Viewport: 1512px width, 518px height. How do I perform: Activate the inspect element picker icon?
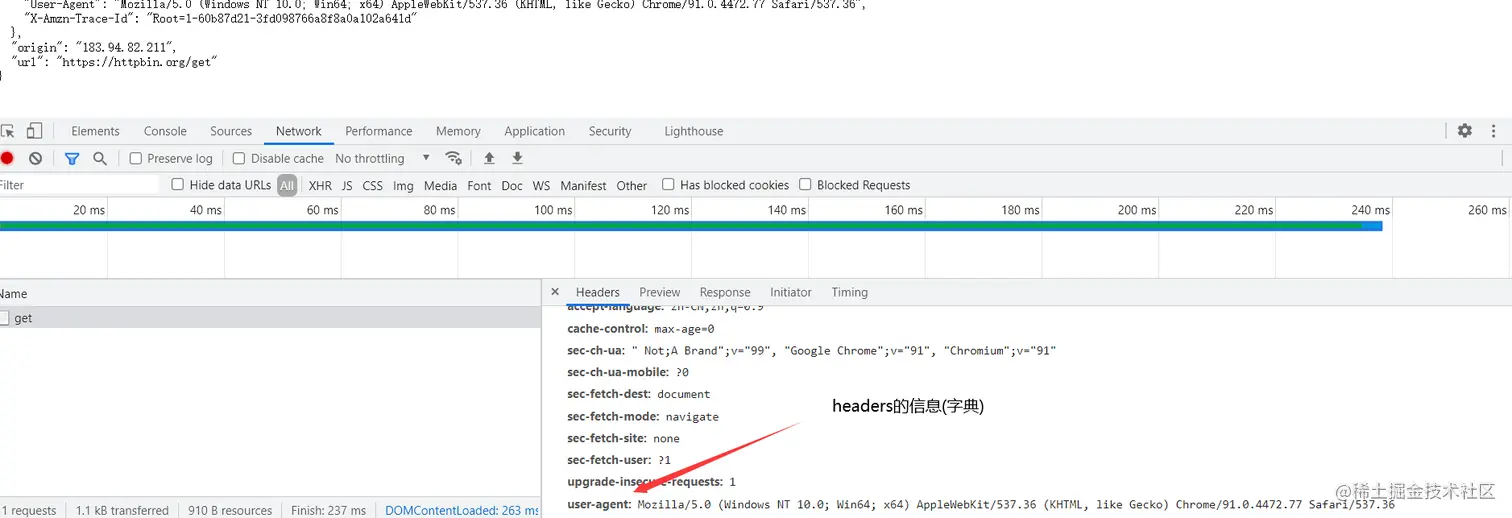(7, 131)
